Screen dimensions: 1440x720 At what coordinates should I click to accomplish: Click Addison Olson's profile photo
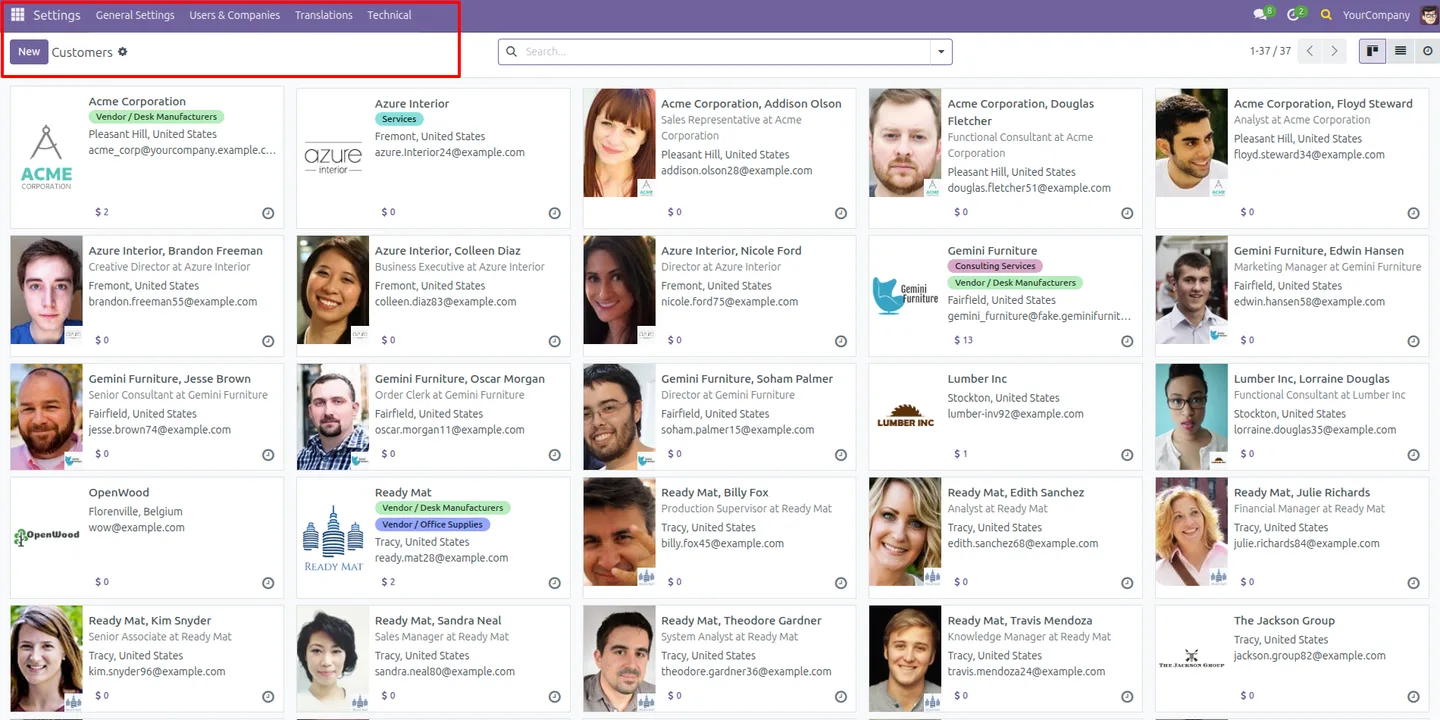619,143
